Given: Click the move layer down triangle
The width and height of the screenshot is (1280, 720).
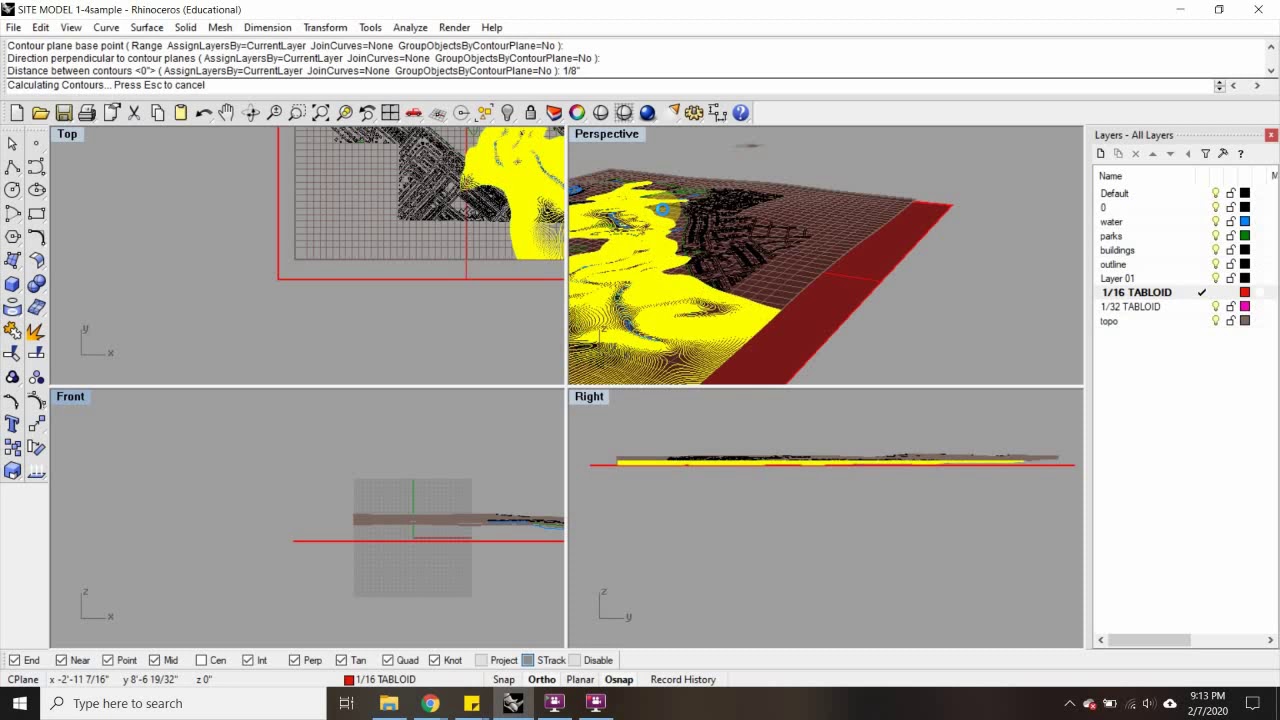Looking at the screenshot, I should (x=1170, y=154).
